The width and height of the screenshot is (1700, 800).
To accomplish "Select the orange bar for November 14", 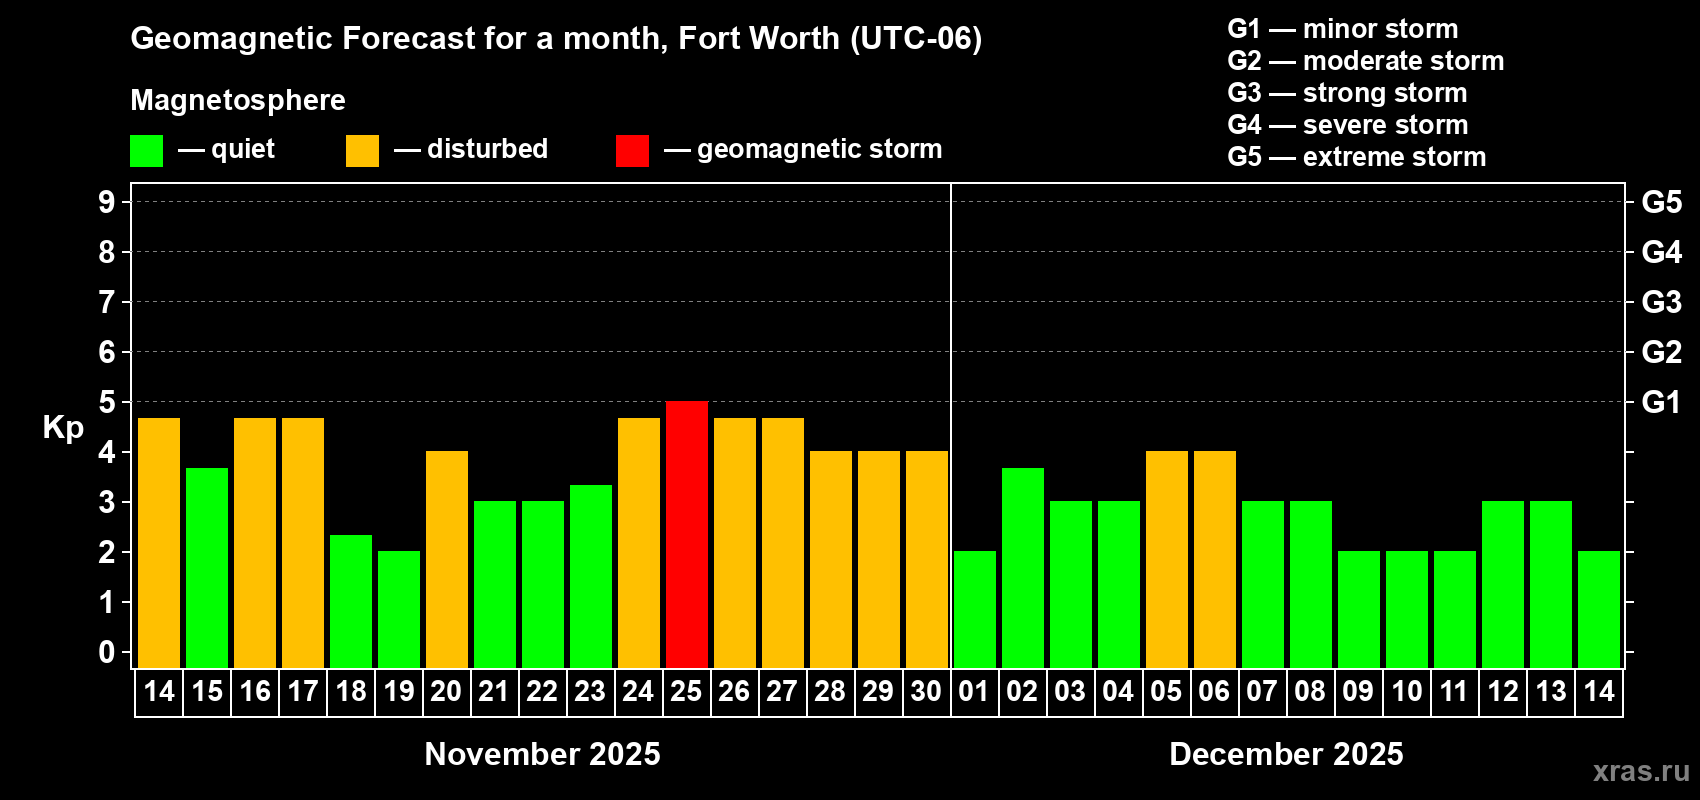I will pos(159,543).
